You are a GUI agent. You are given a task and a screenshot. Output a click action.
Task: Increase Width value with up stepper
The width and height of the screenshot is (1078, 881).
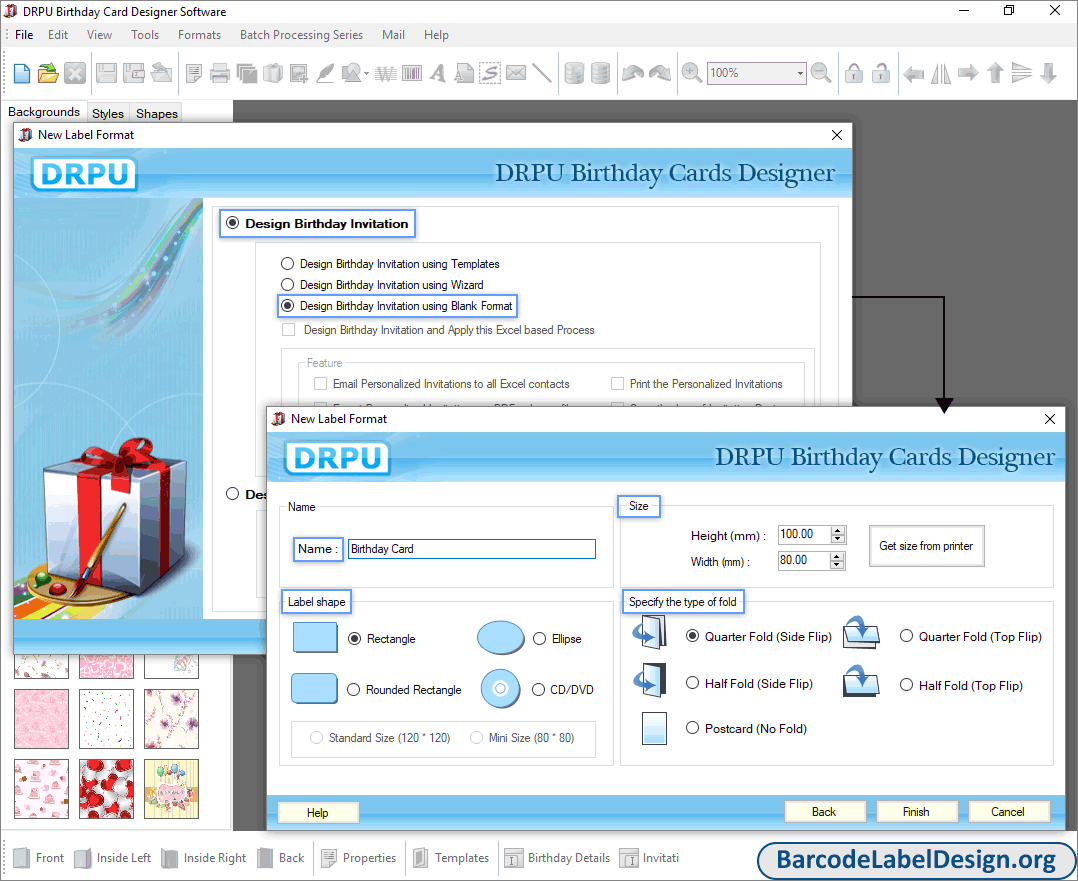[837, 556]
